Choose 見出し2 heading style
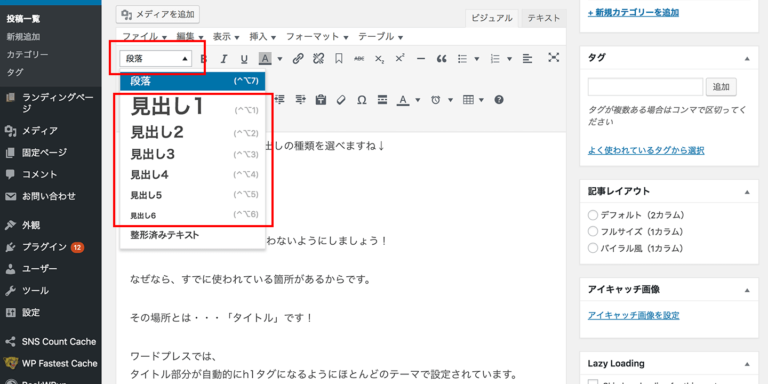This screenshot has width=768, height=384. click(192, 132)
